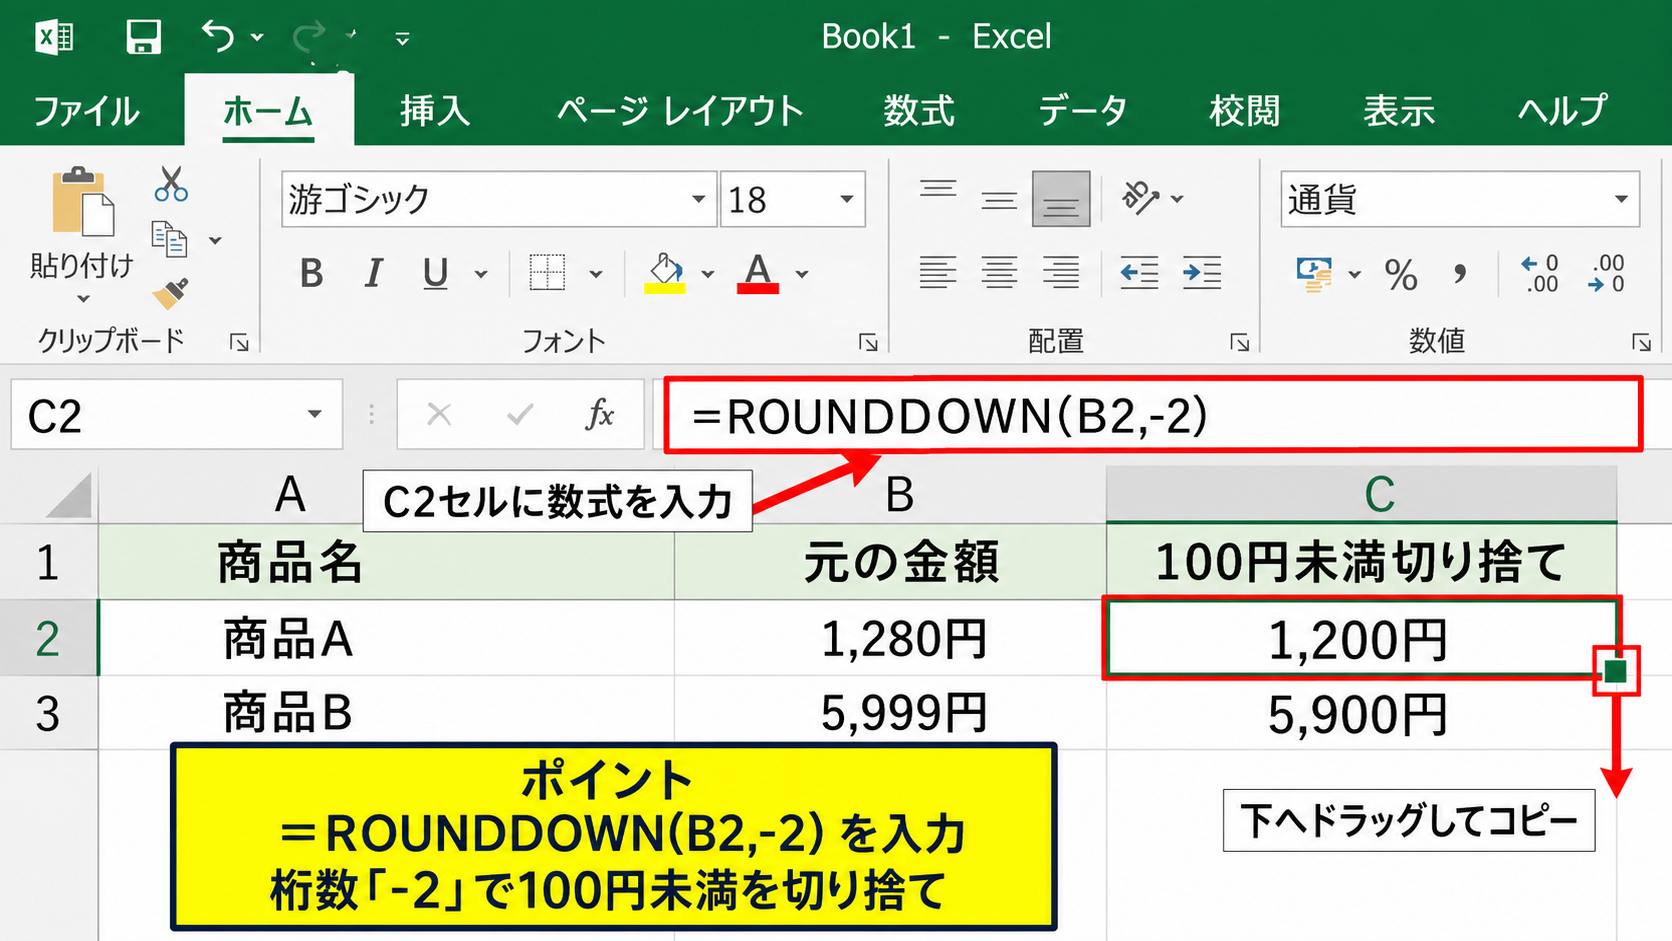1672x941 pixels.
Task: Open the font color dropdown arrow
Action: (x=802, y=274)
